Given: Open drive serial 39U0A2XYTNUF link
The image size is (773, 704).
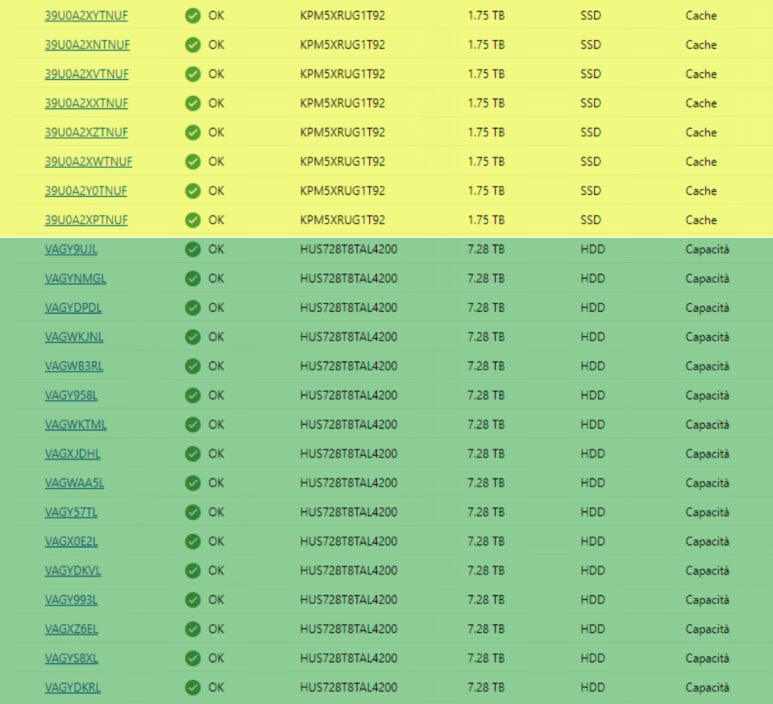Looking at the screenshot, I should tap(86, 16).
